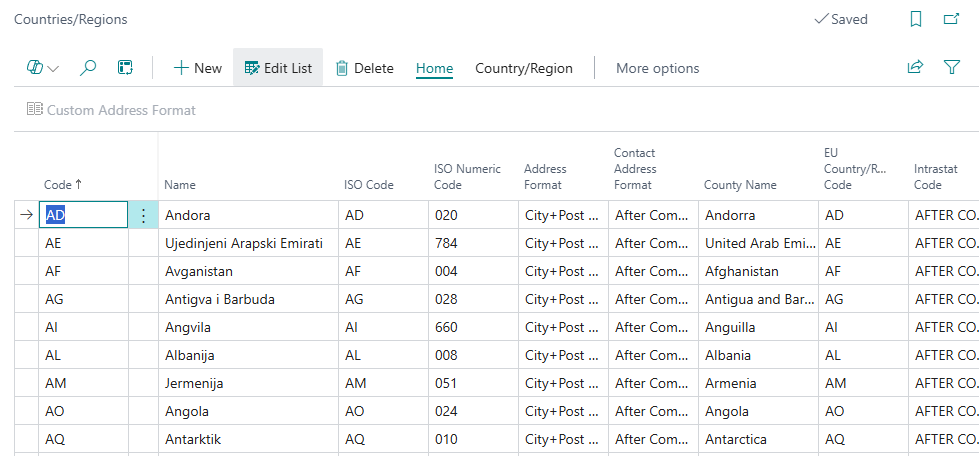Open the Name column header menu
Screen dimensions: 979x456
(x=180, y=184)
